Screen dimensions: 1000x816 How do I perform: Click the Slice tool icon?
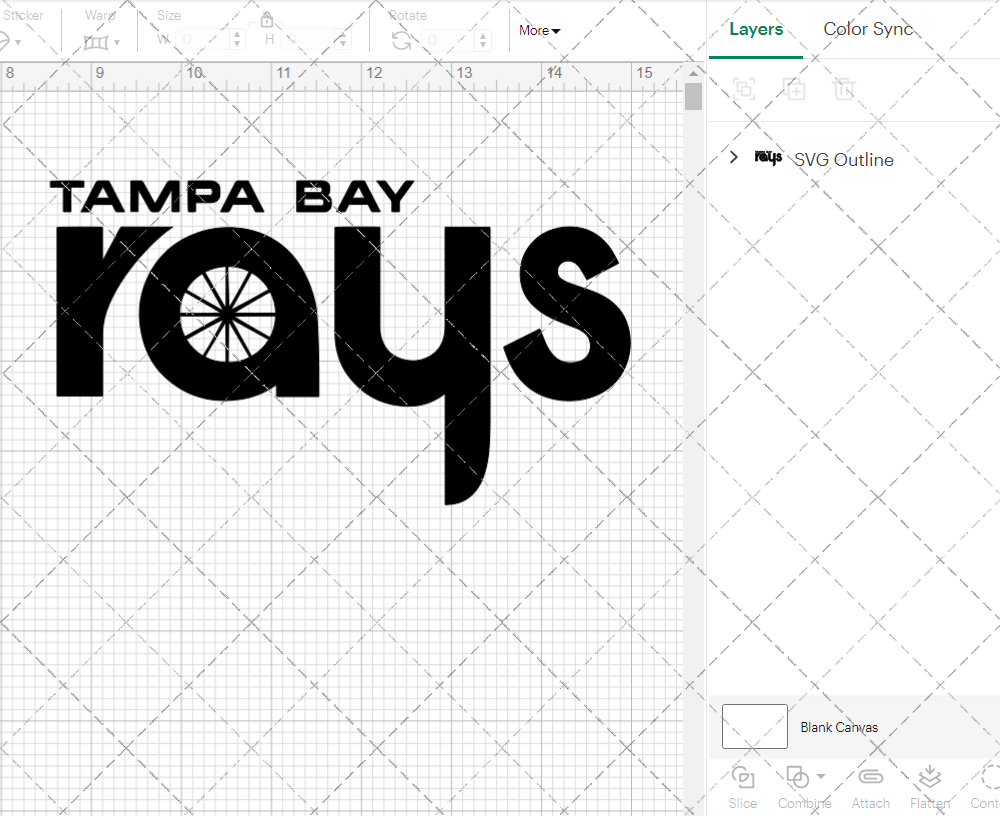point(742,778)
